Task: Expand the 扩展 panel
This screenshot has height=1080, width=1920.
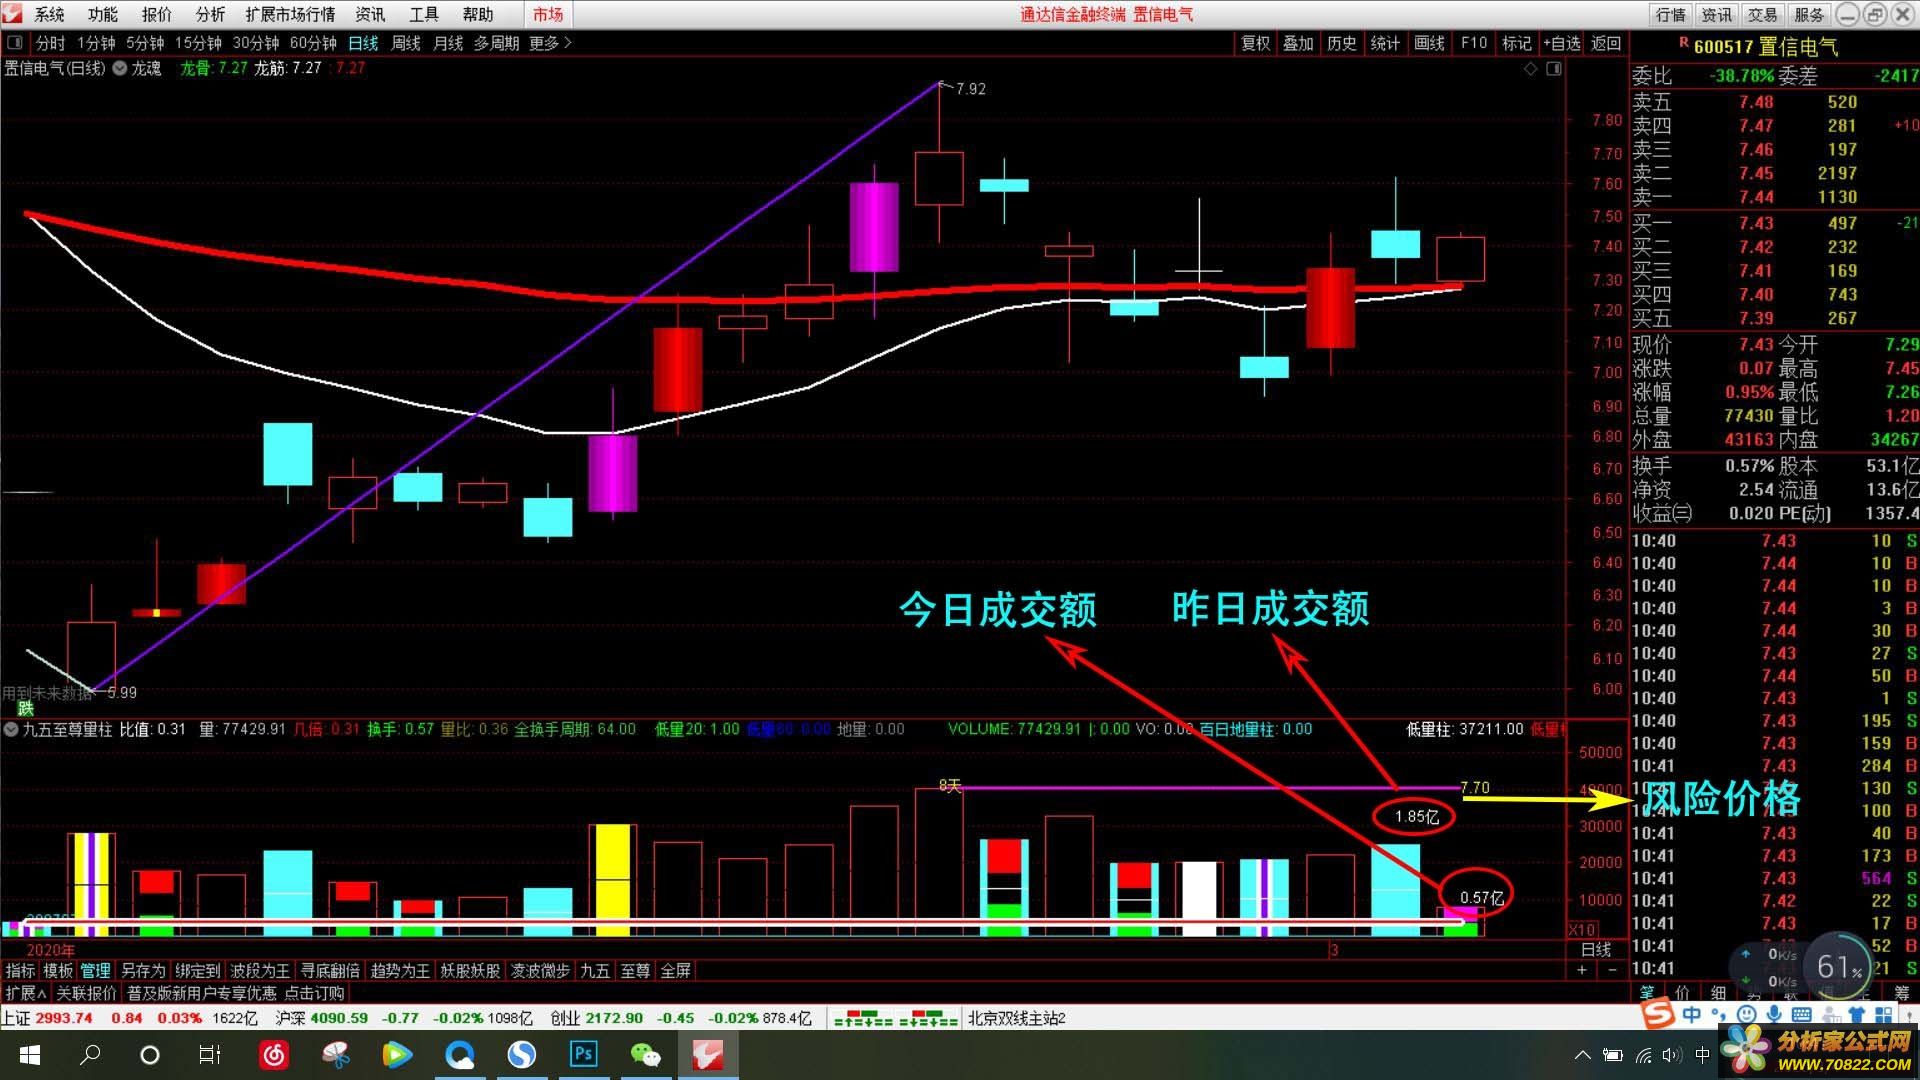Action: pyautogui.click(x=25, y=993)
